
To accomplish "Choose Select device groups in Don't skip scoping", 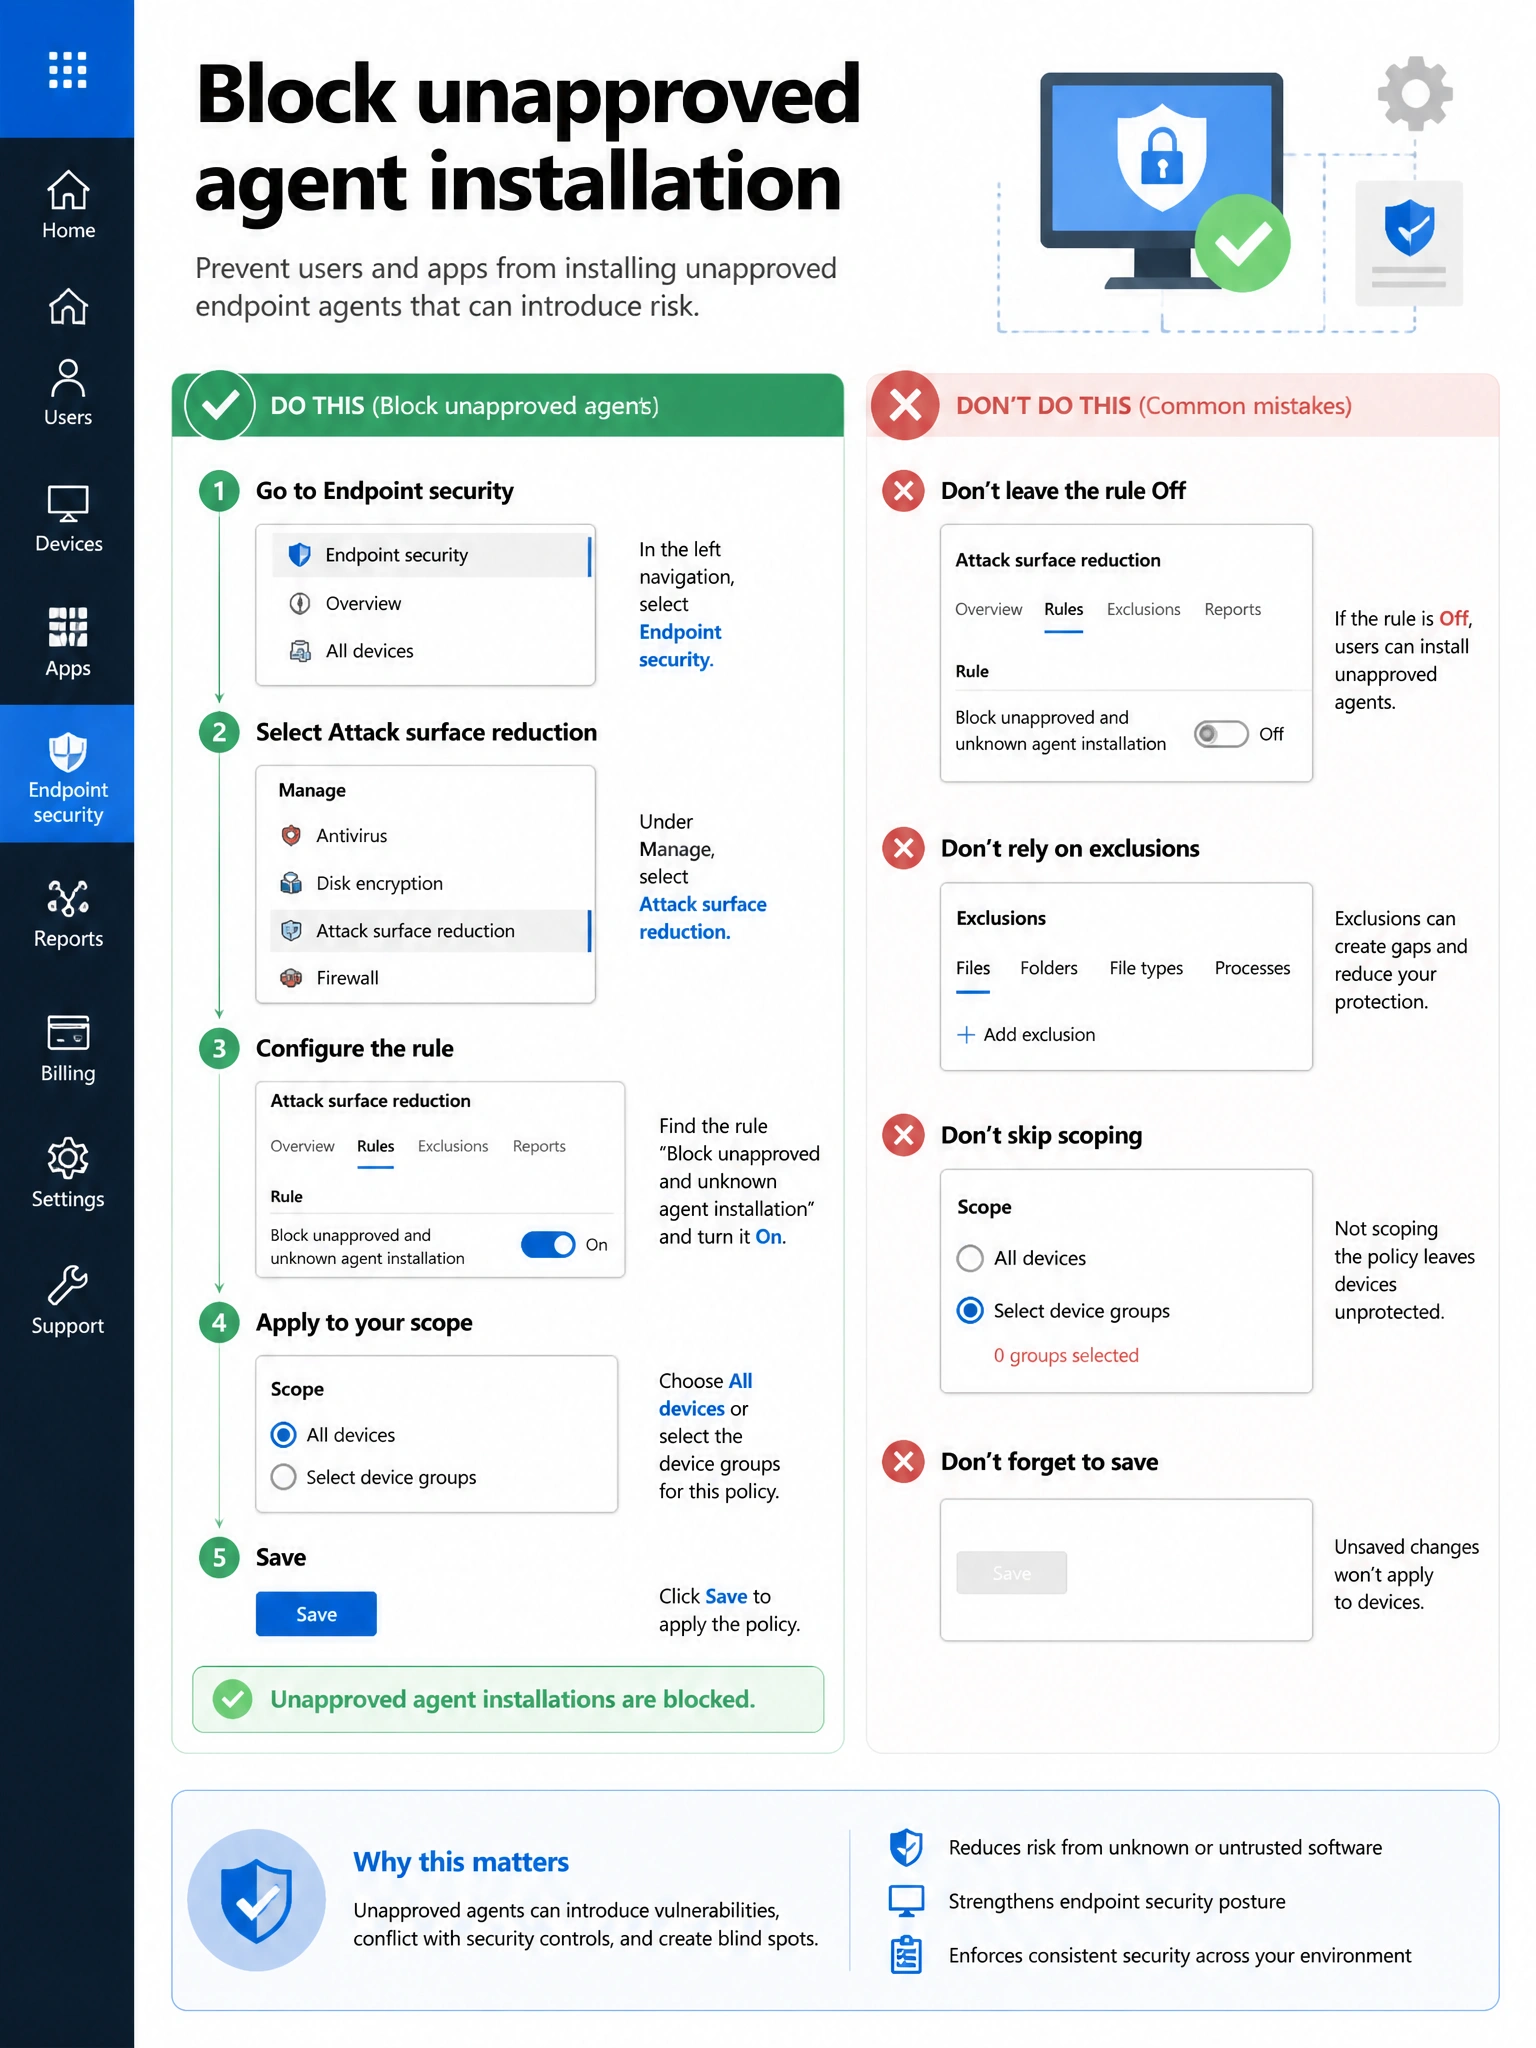I will coord(970,1310).
